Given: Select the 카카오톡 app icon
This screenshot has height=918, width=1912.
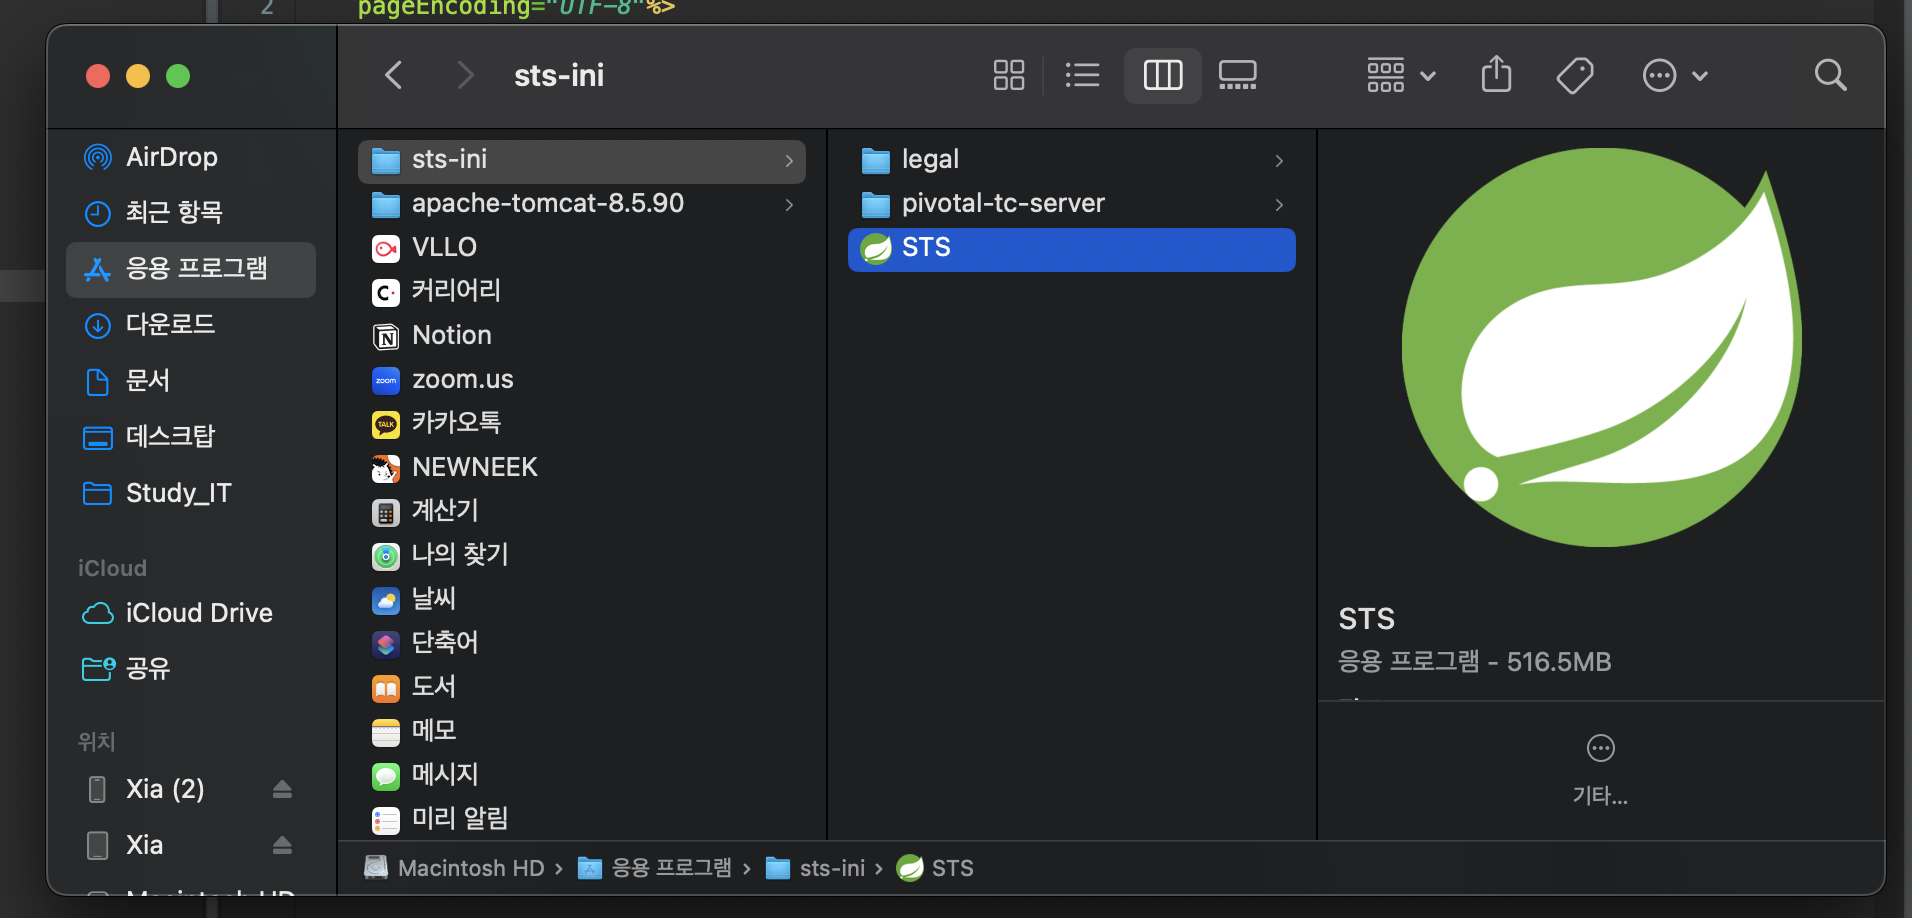Looking at the screenshot, I should [x=386, y=424].
